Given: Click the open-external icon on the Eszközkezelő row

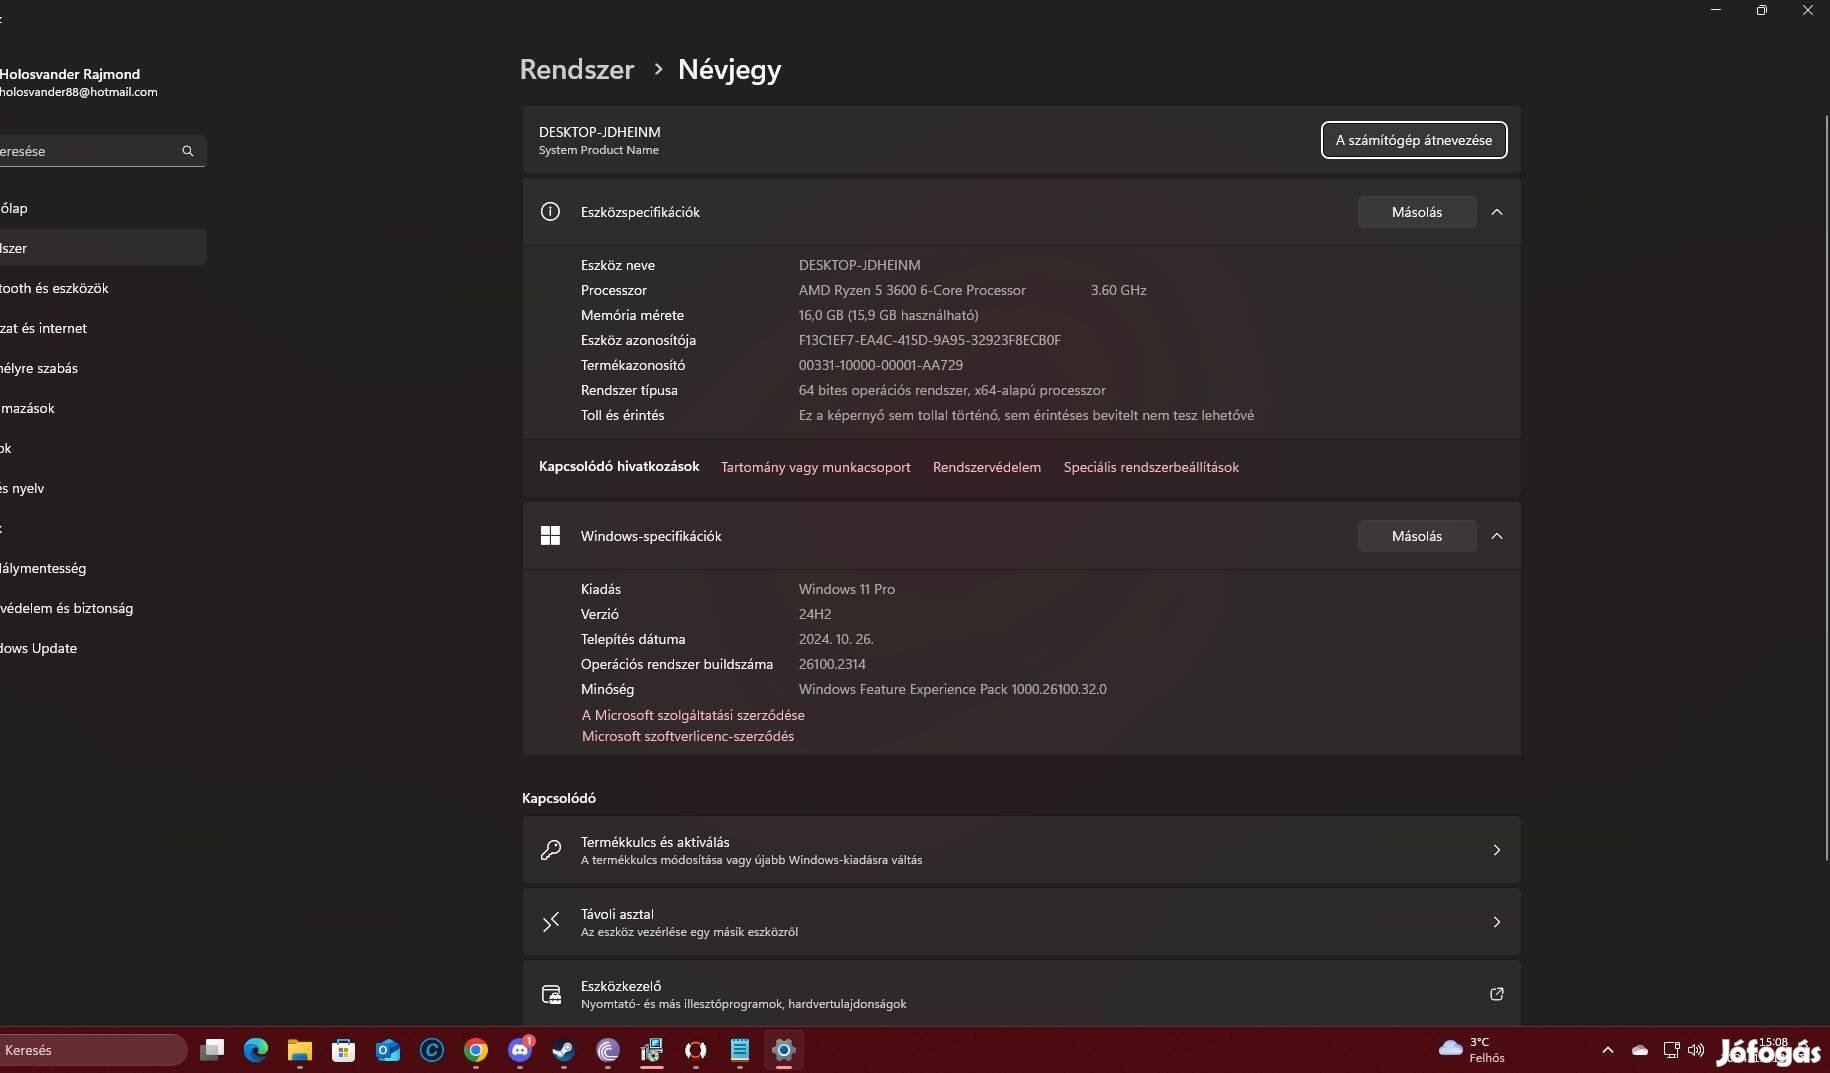Looking at the screenshot, I should (1497, 994).
